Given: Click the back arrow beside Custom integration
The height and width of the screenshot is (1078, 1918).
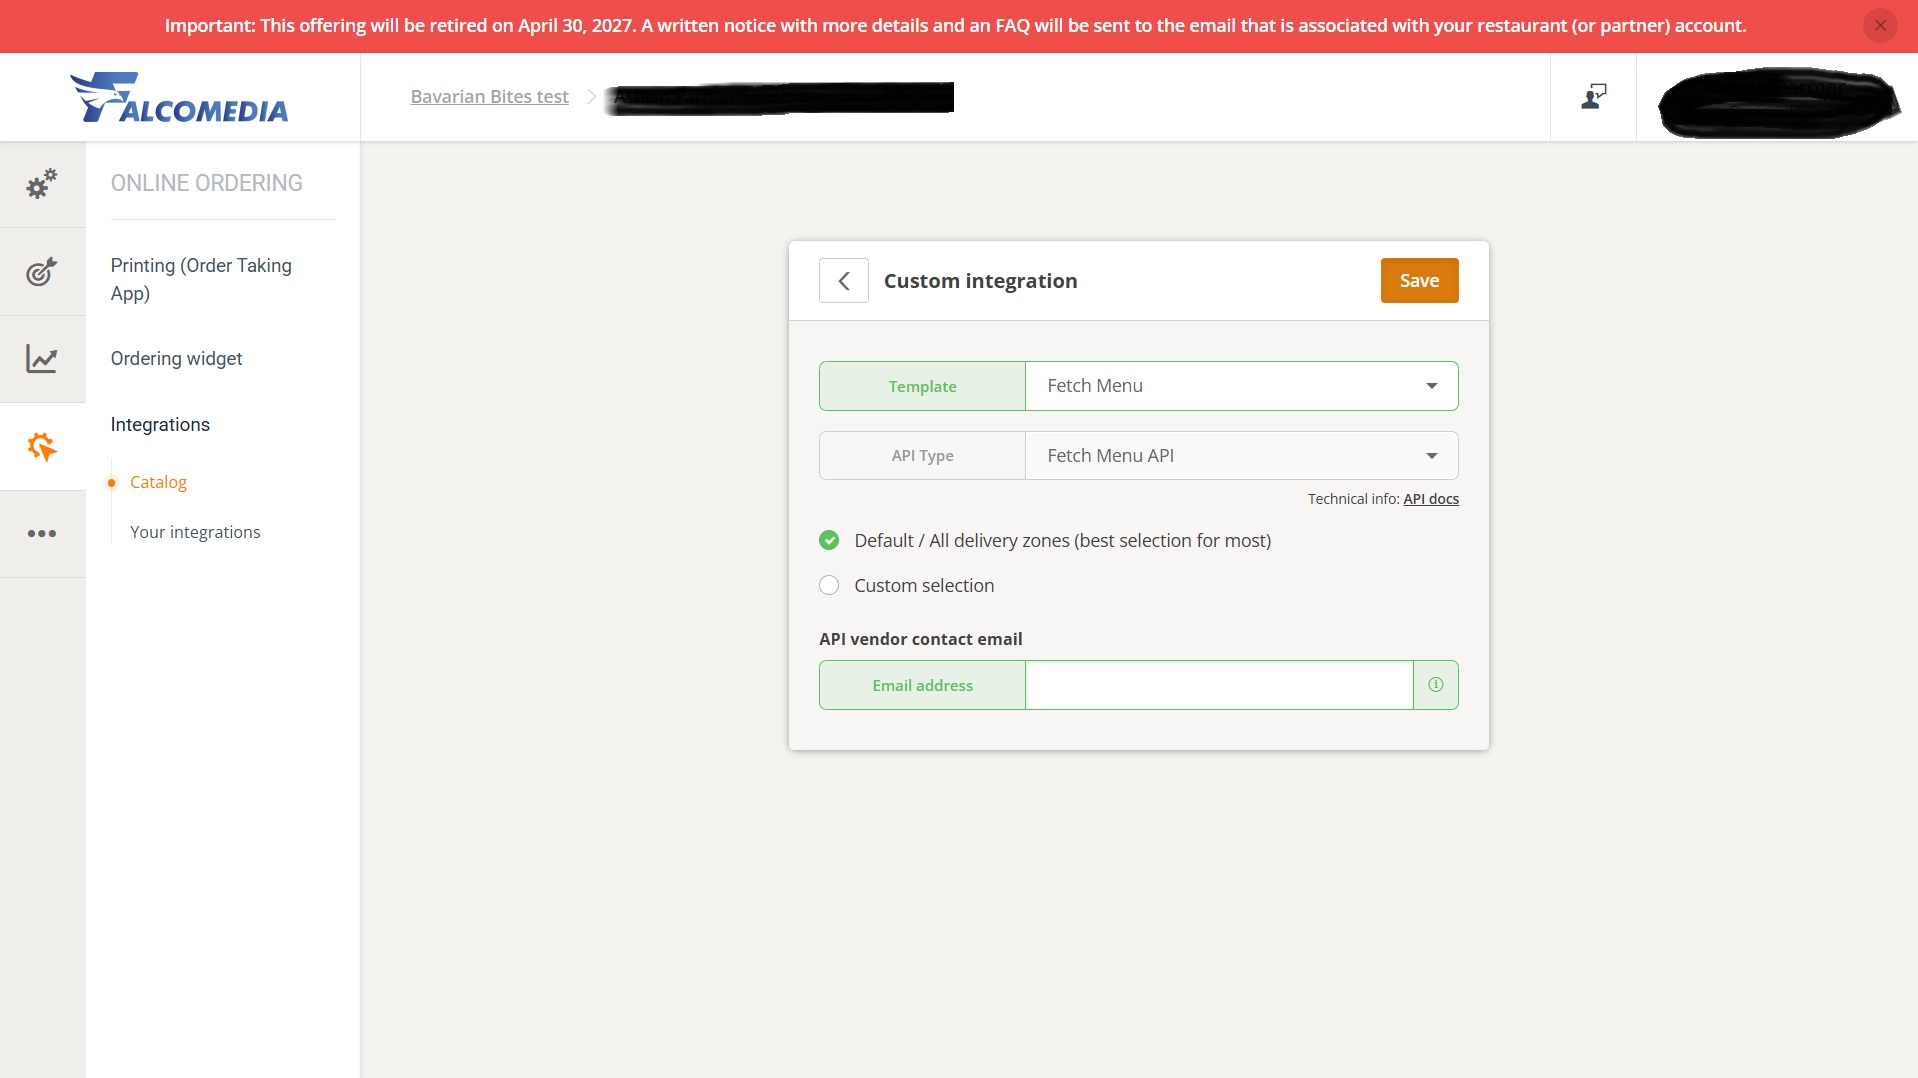Looking at the screenshot, I should point(843,281).
